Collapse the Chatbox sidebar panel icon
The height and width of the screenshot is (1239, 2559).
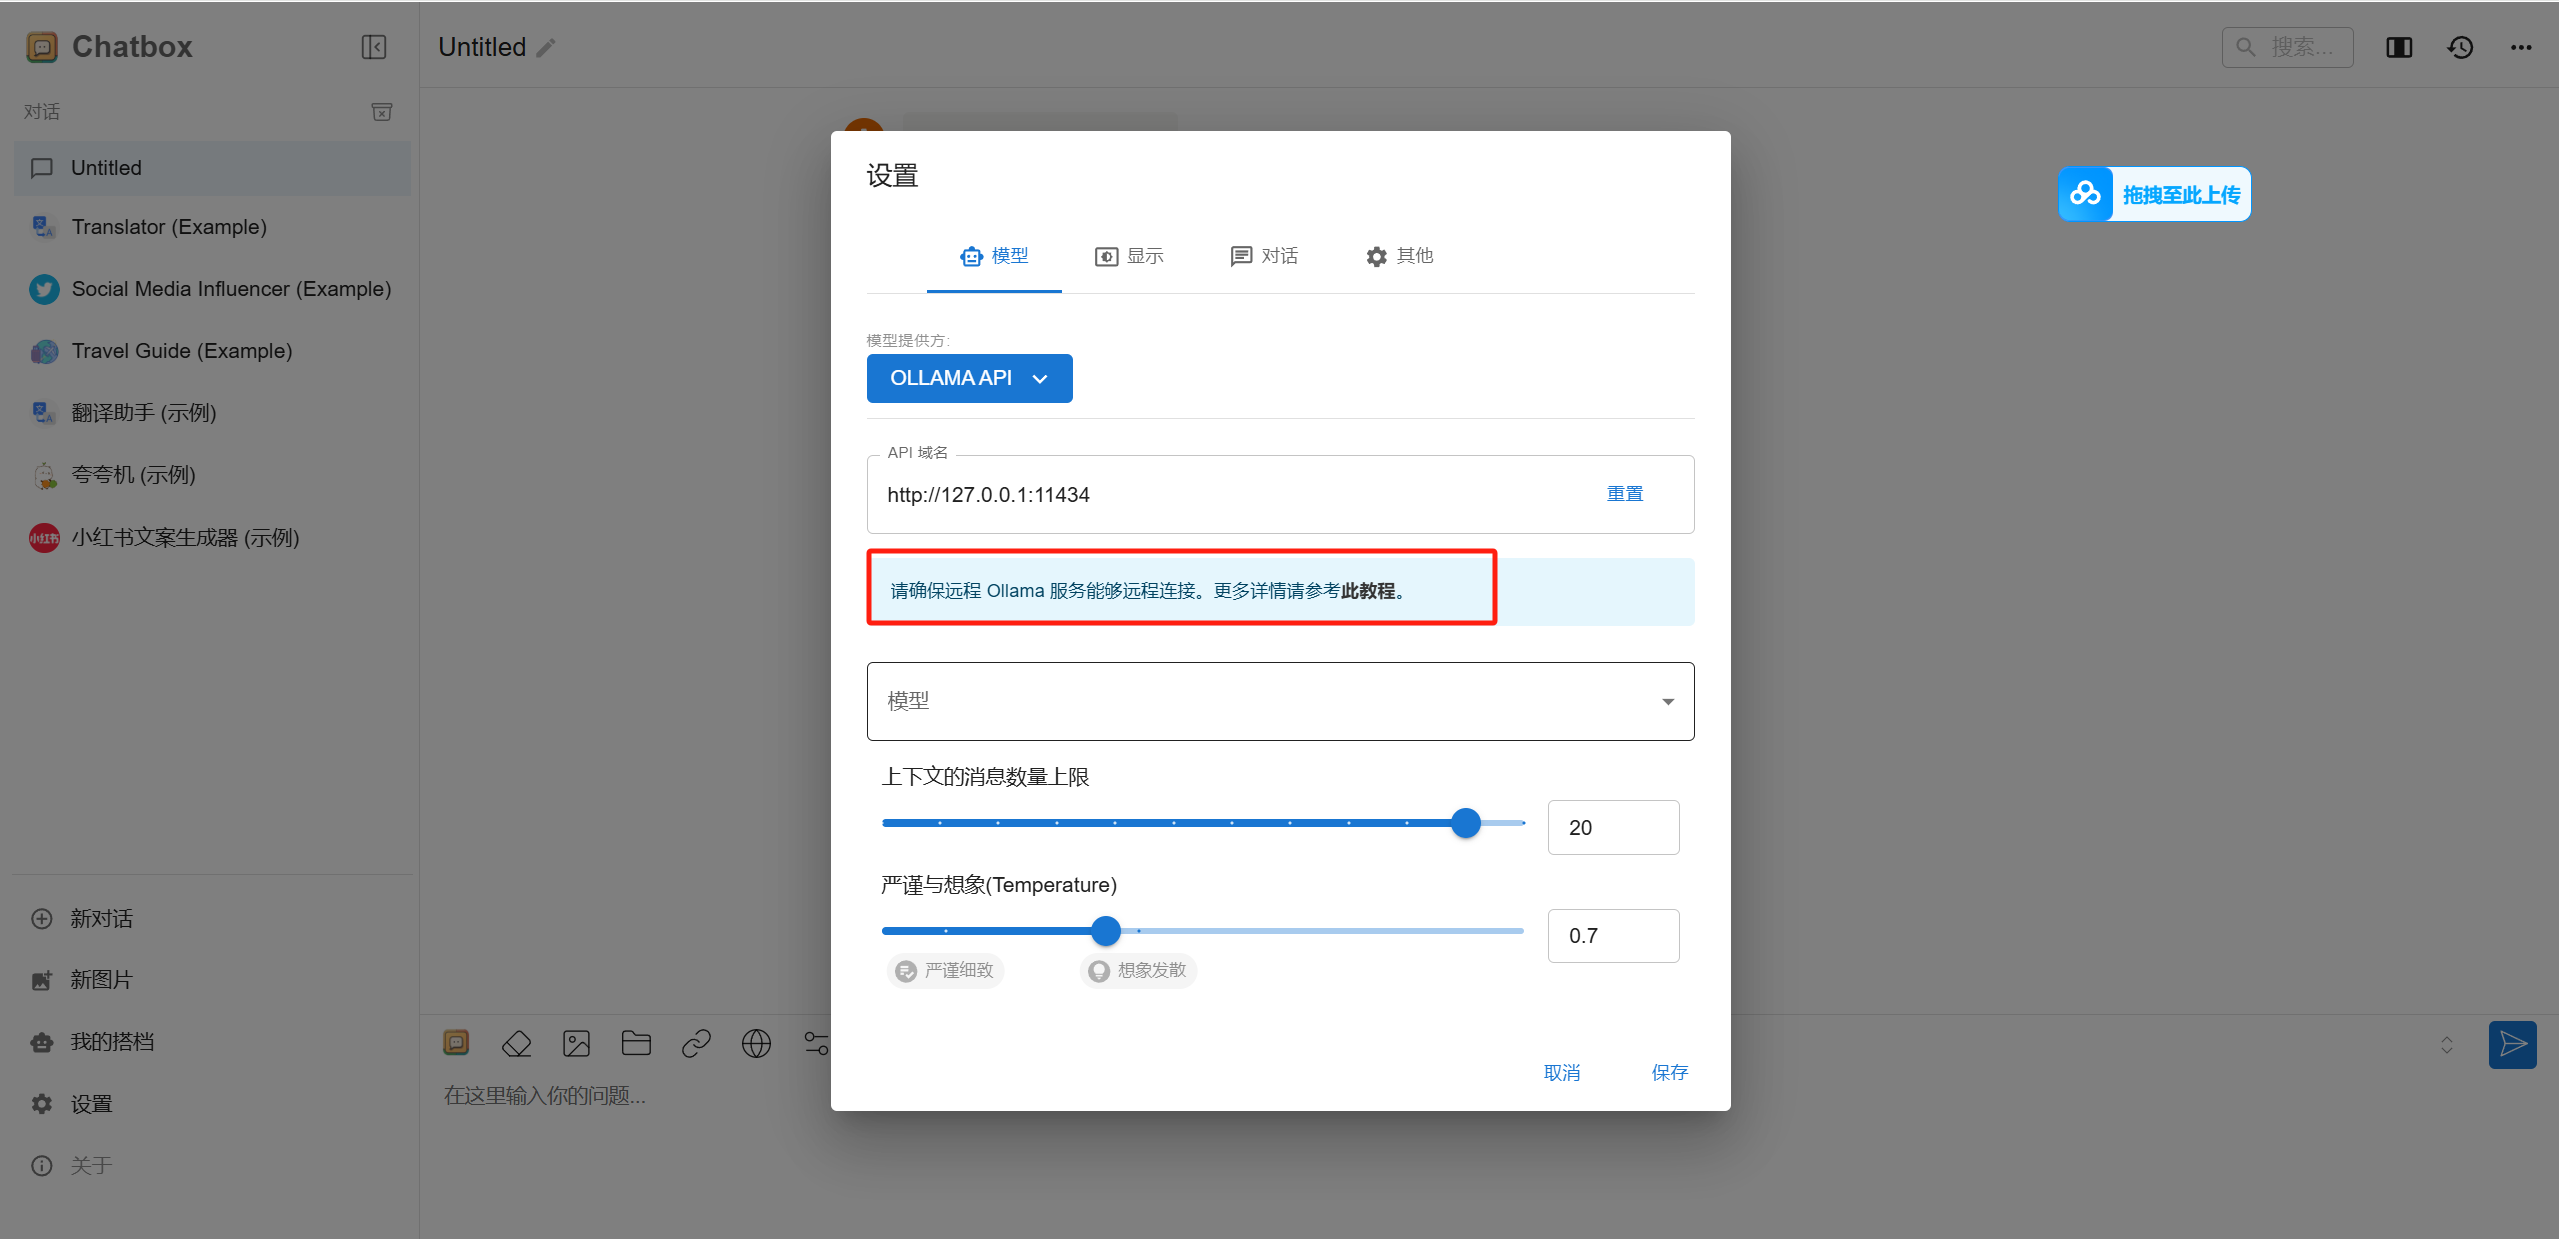pos(374,47)
